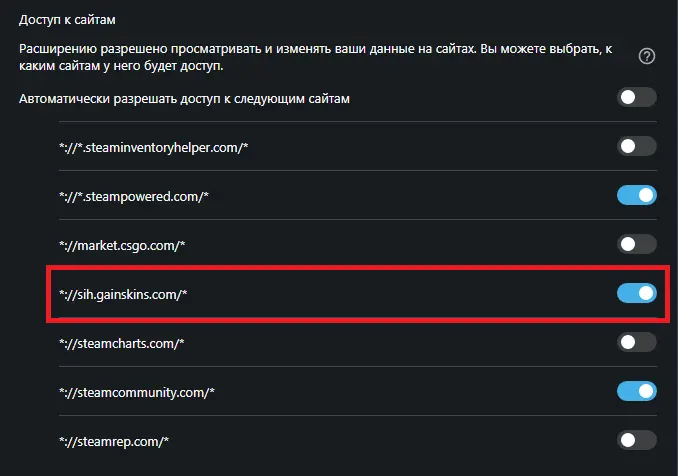
Task: Click the 'Автоматически разрешать доступ' label text
Action: [x=184, y=99]
